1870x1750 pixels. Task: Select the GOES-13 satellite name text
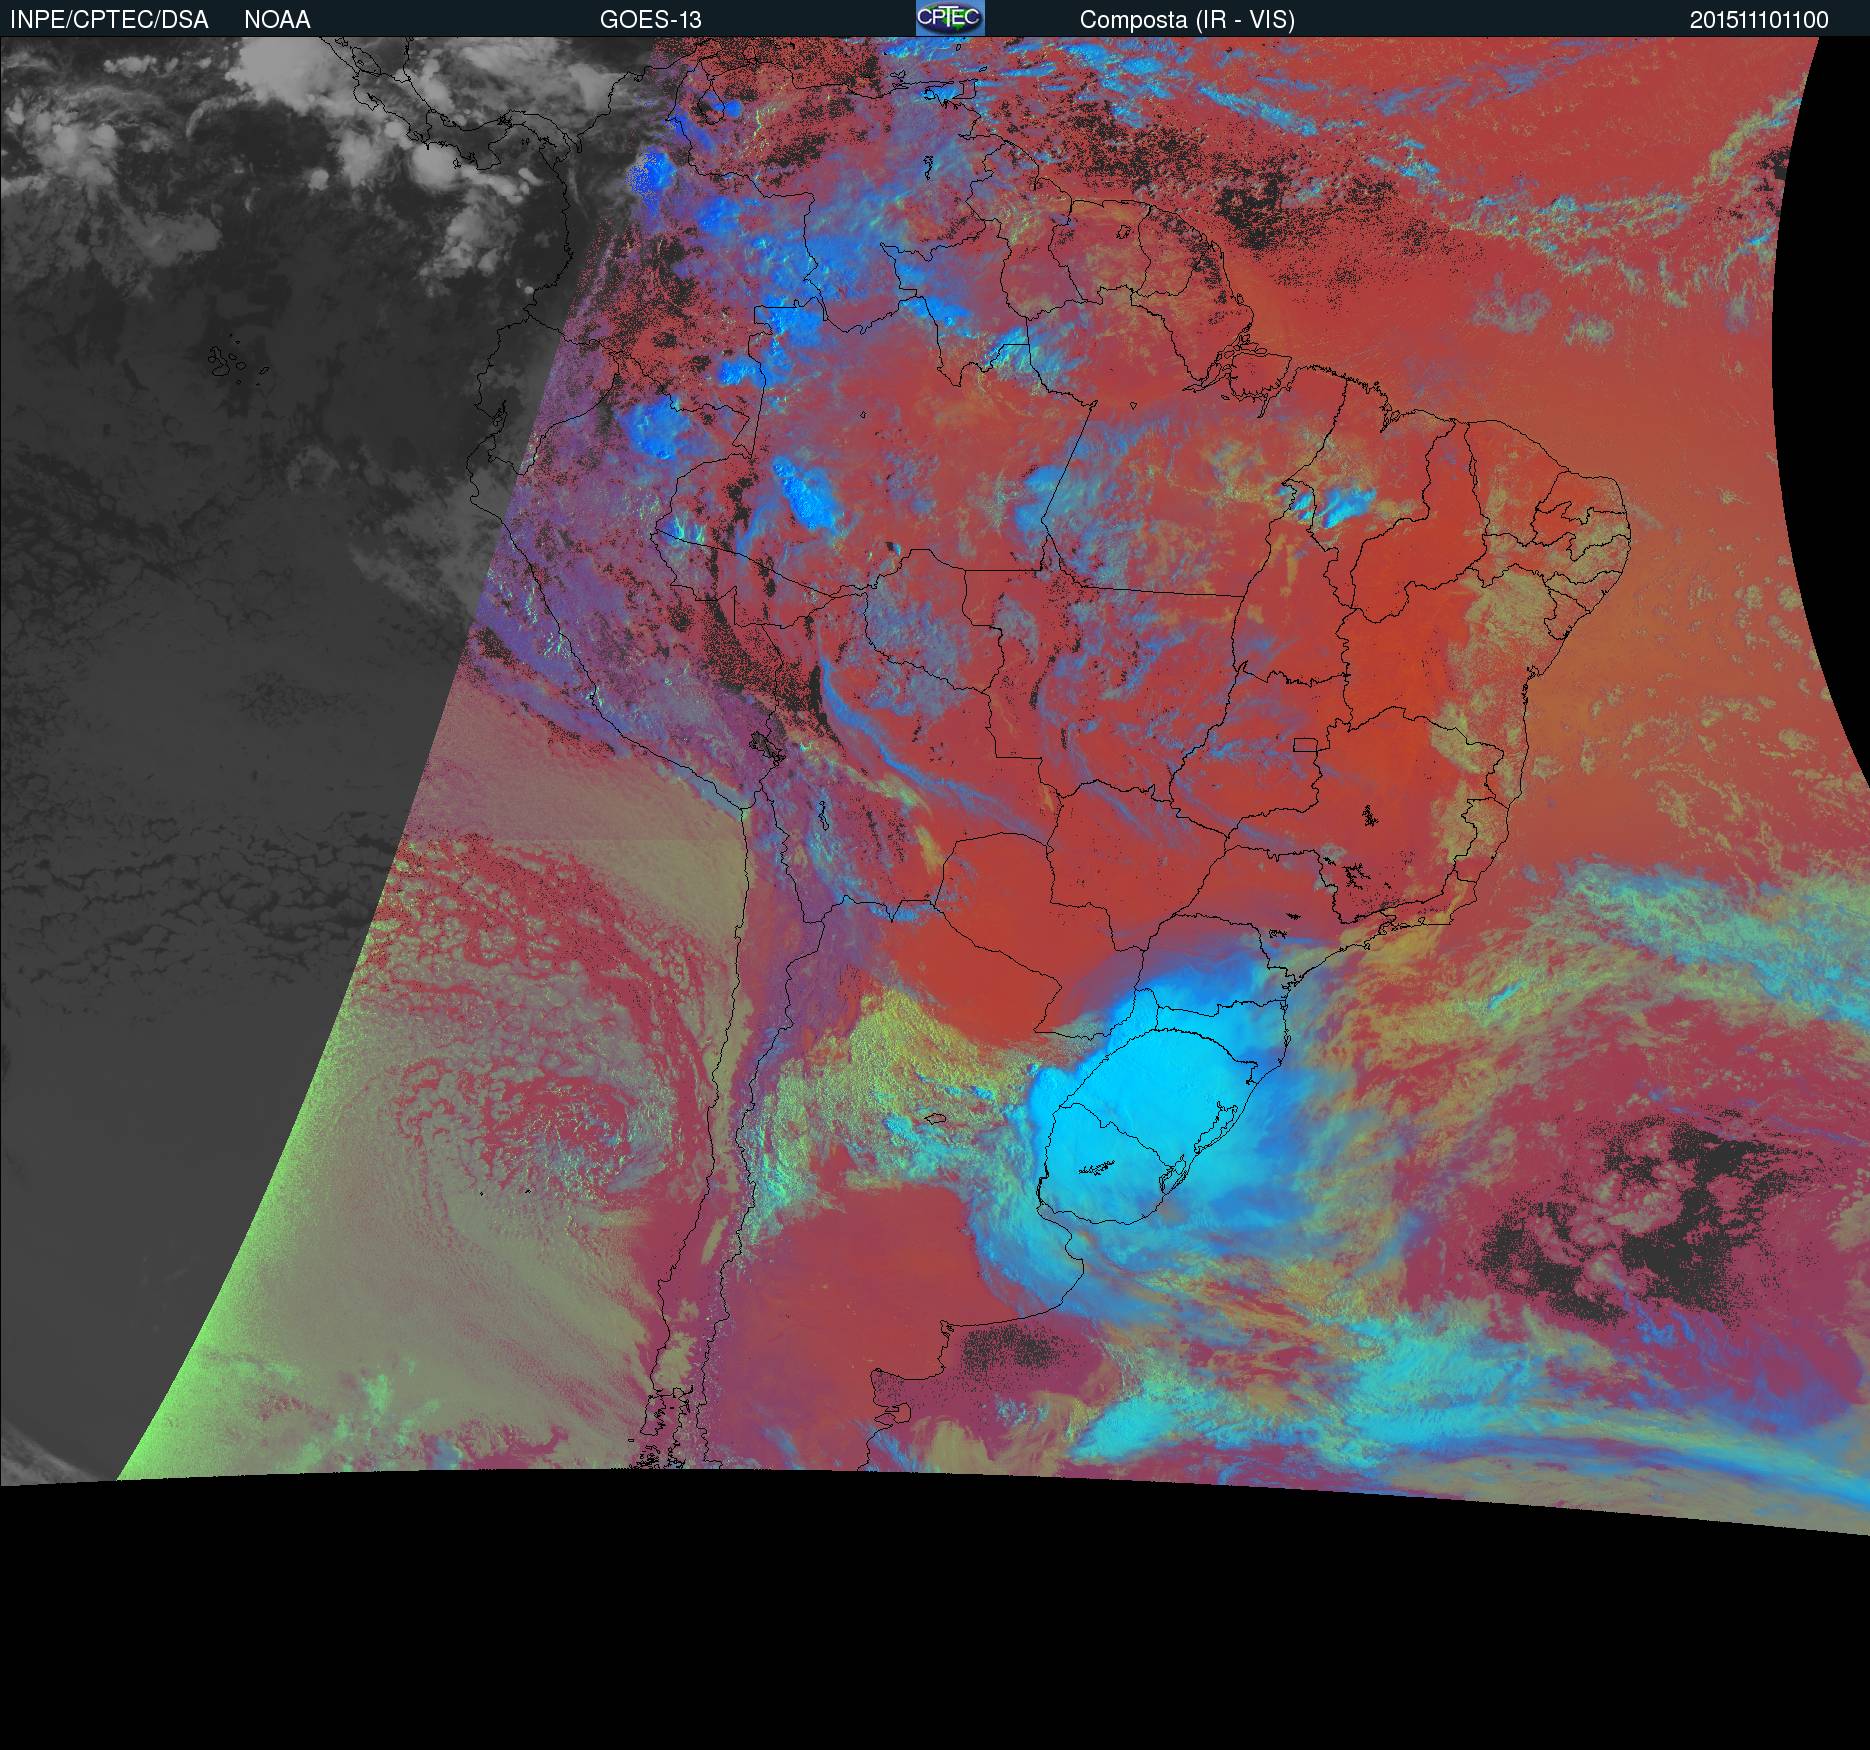coord(650,20)
